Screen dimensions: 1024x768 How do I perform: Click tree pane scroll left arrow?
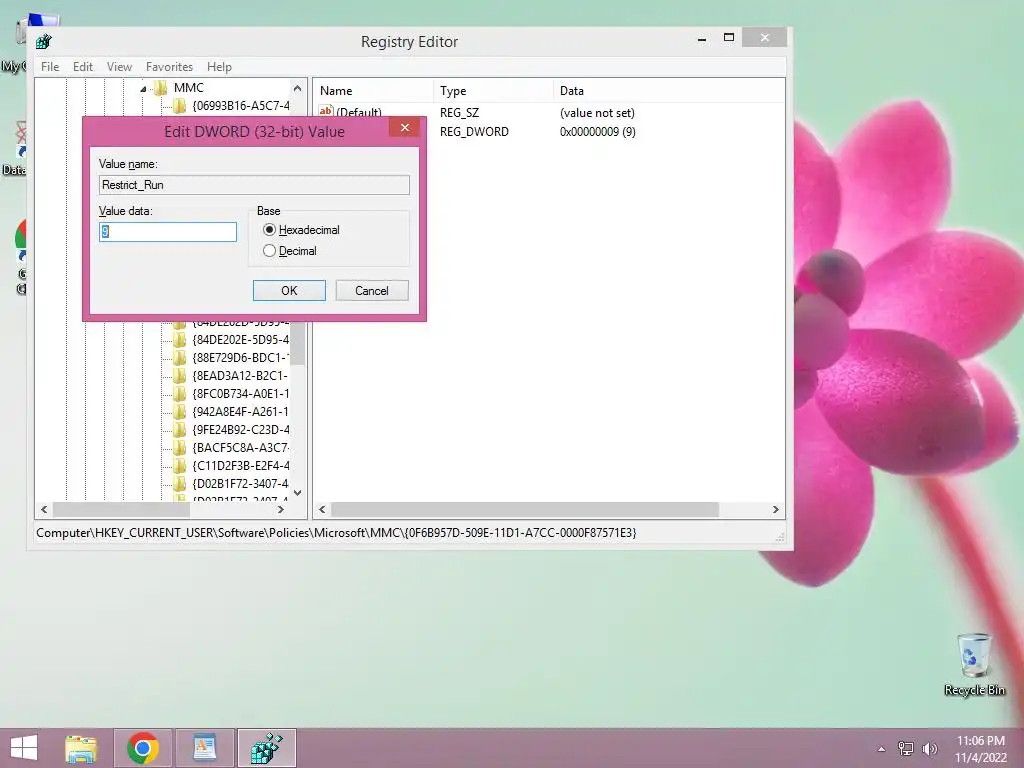point(44,509)
